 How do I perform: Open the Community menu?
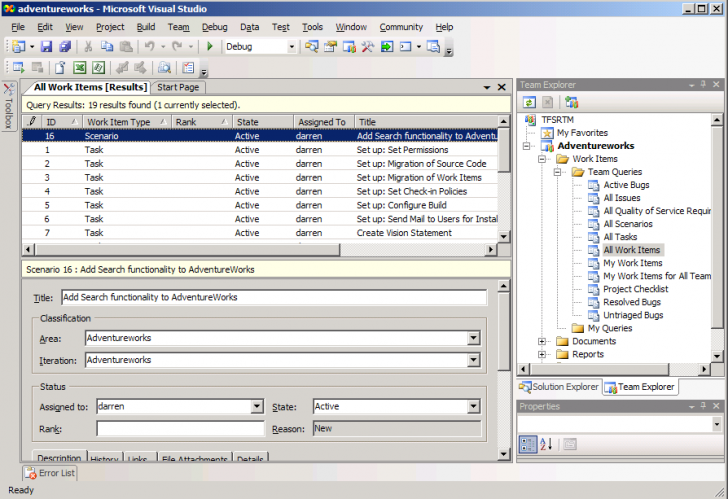pos(401,27)
